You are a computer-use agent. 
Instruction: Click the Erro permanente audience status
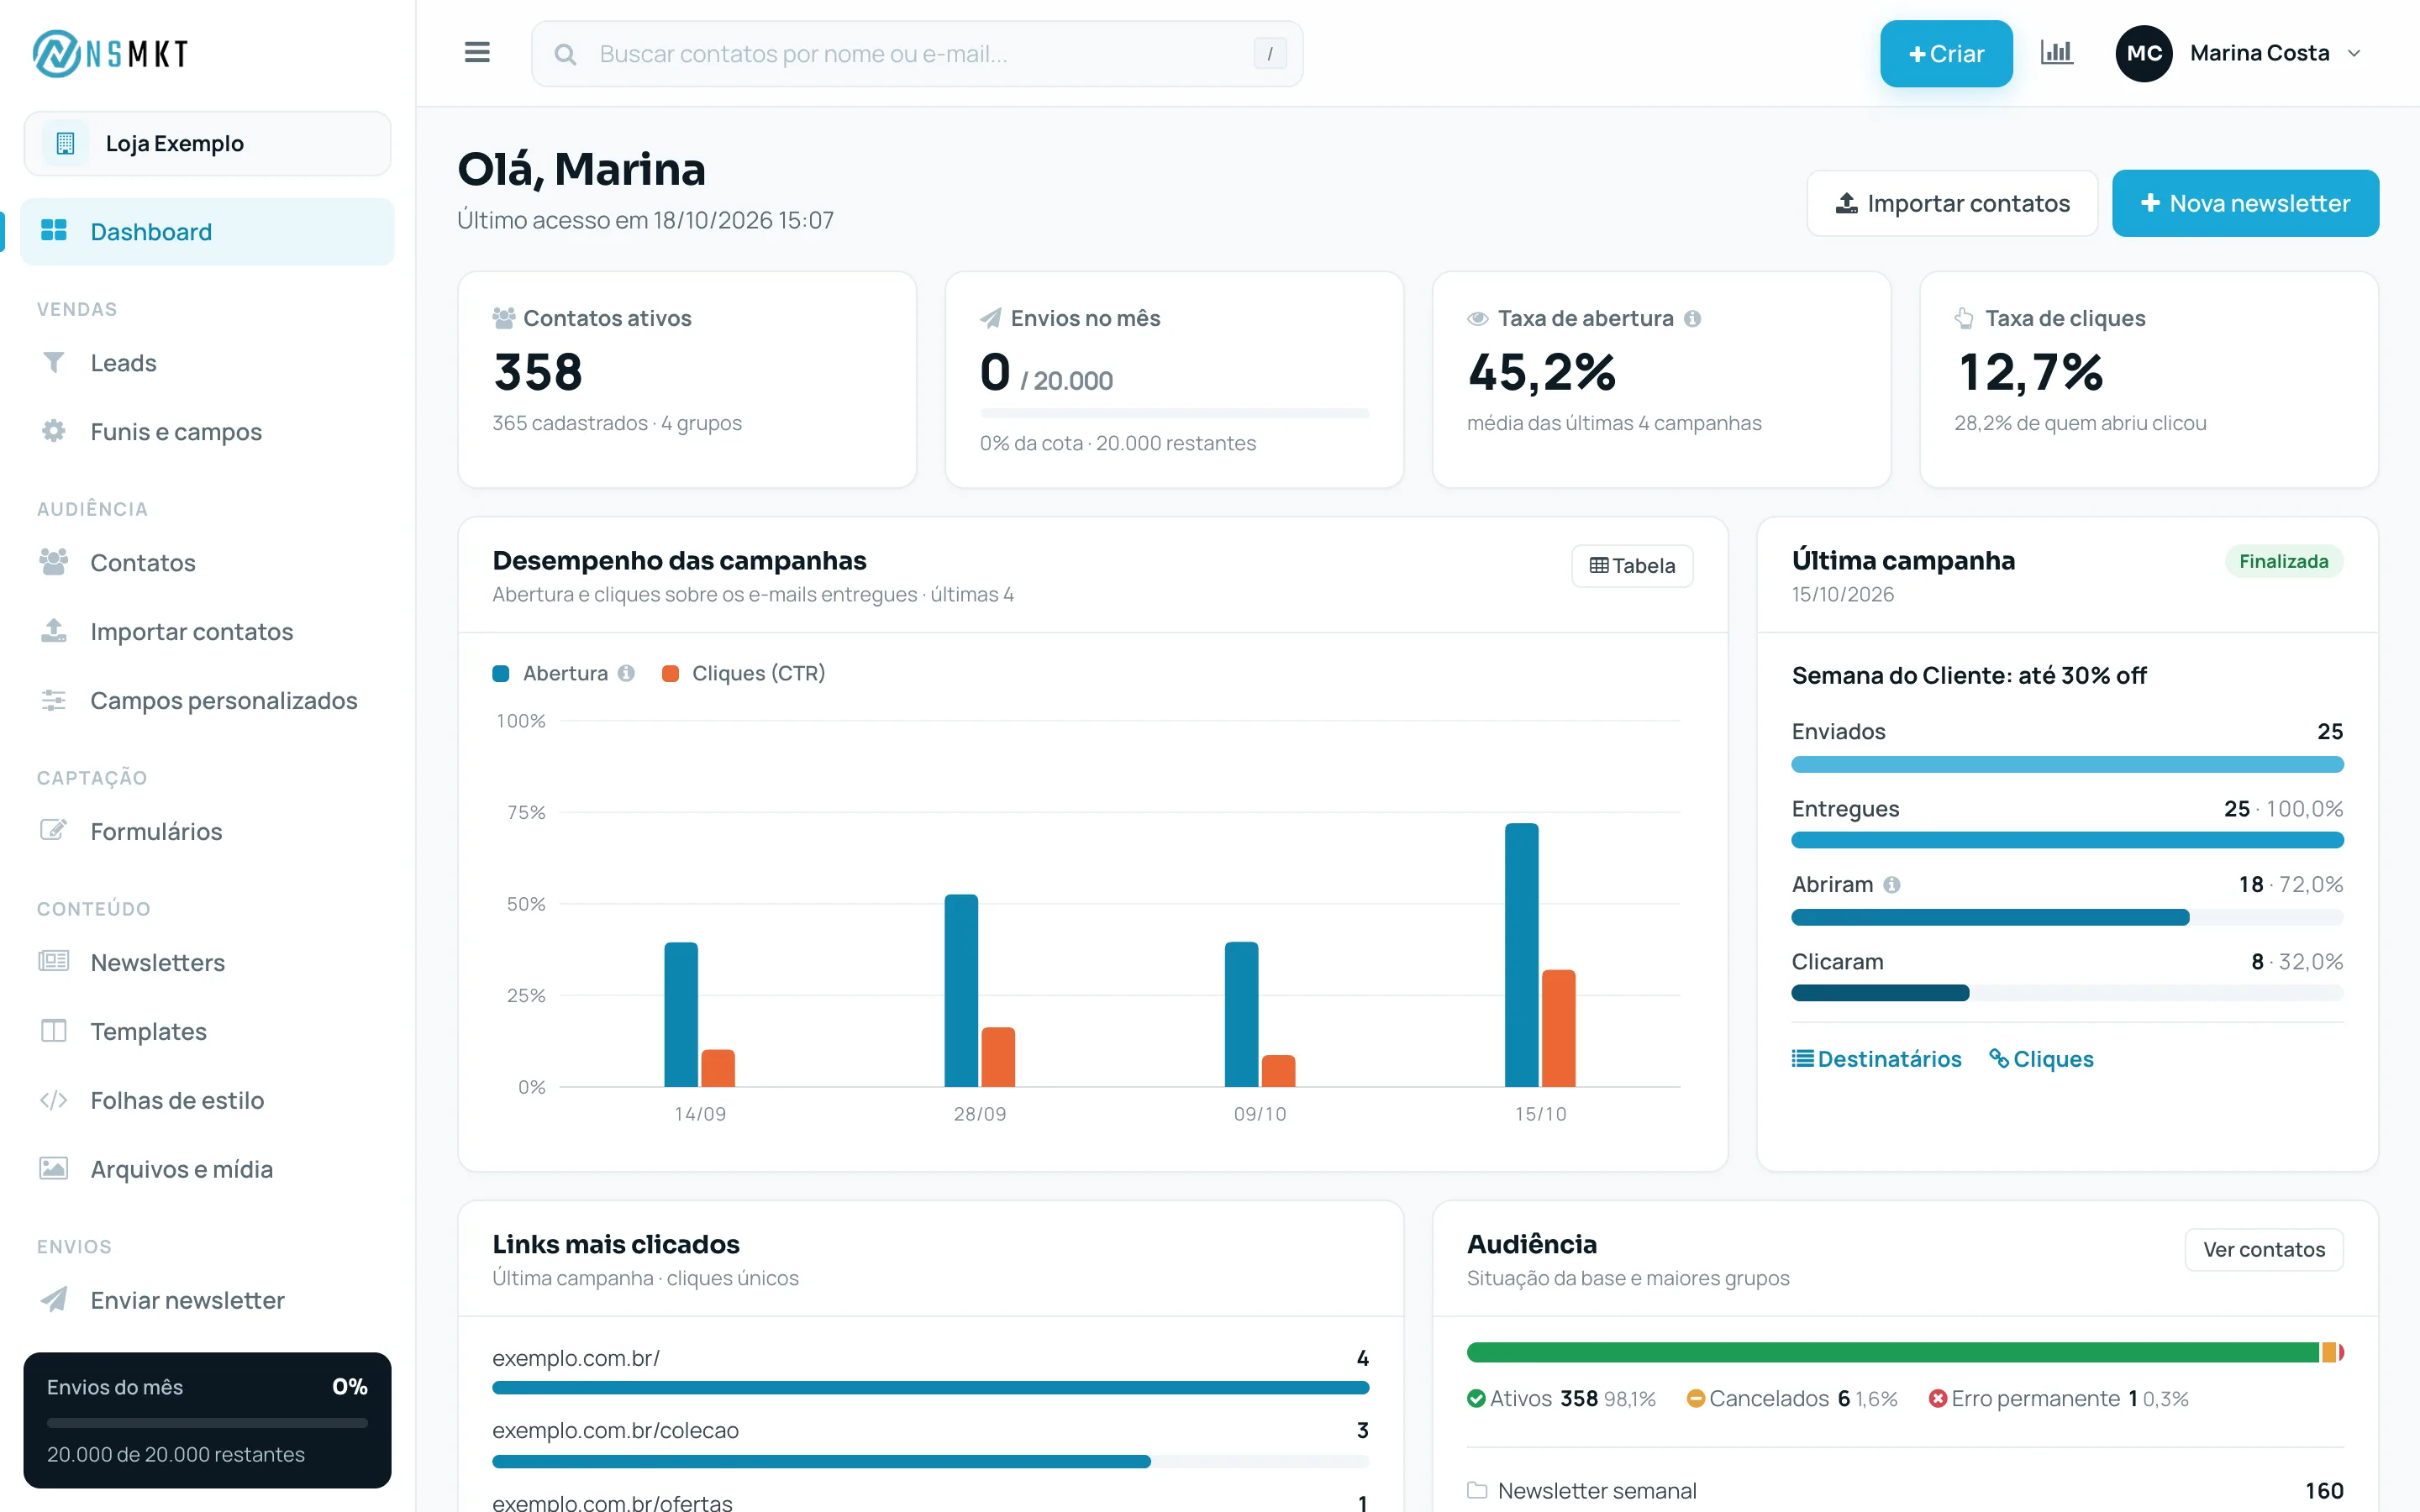click(x=2058, y=1398)
